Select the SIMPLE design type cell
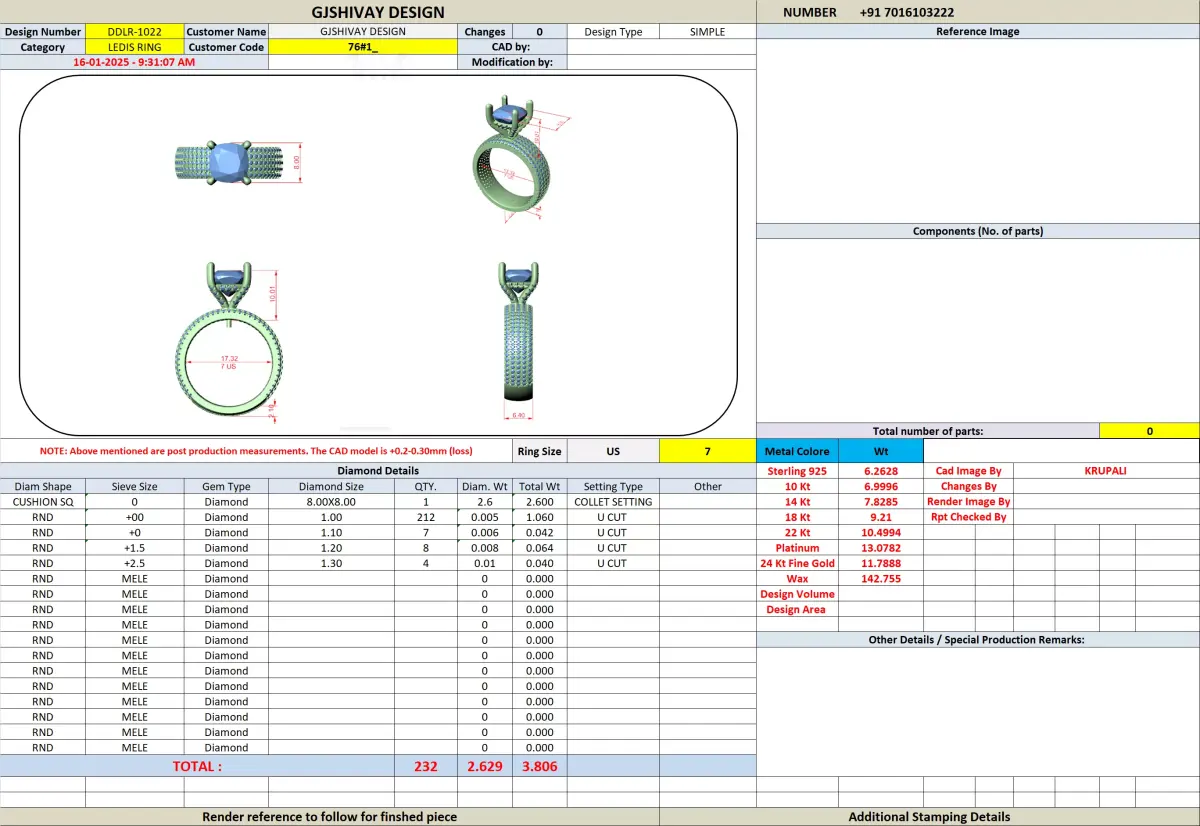Screen dimensions: 1200x826 pos(707,31)
